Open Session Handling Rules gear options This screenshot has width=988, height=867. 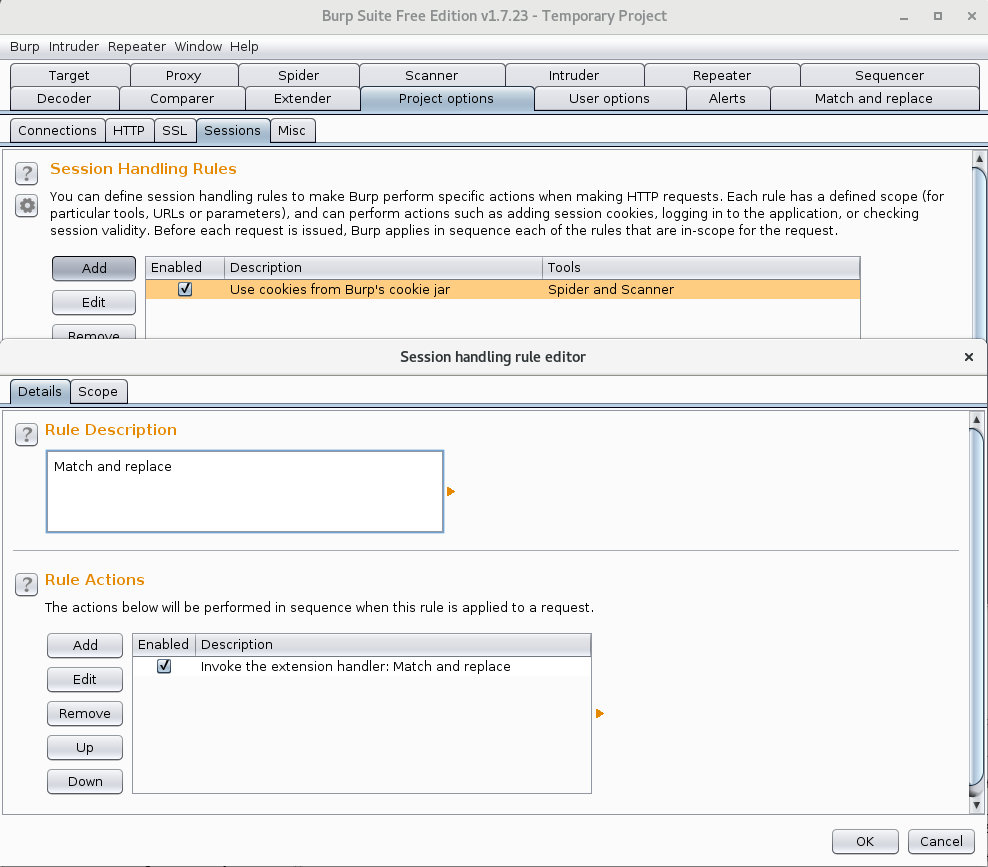coord(26,205)
